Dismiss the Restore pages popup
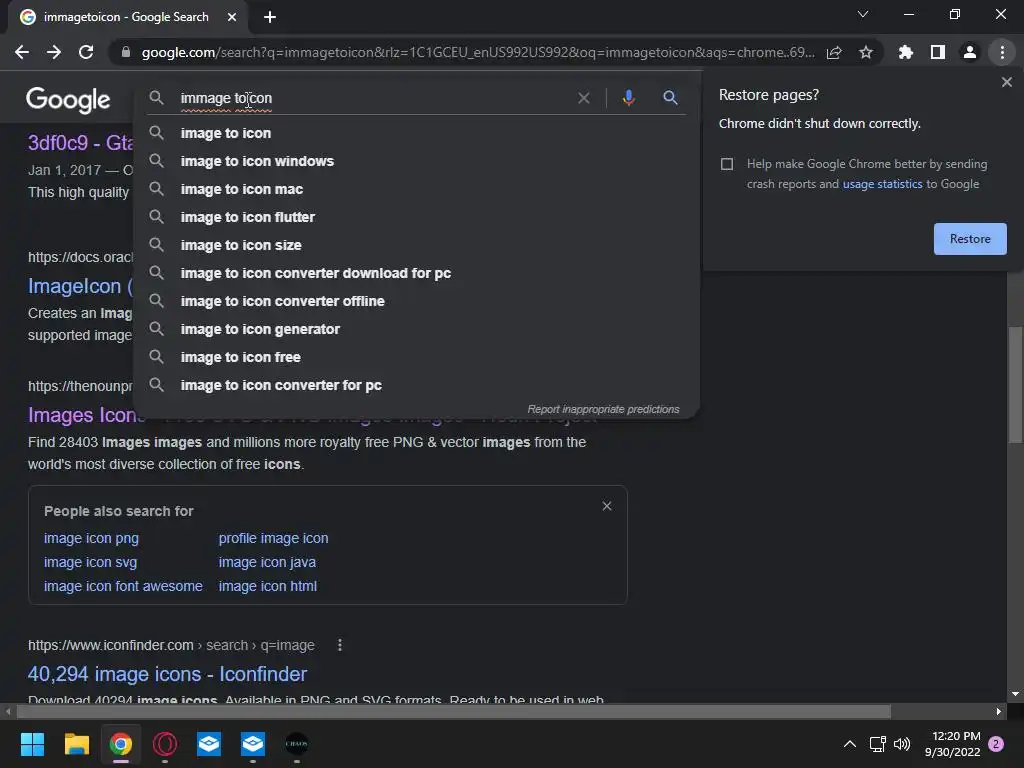1024x768 pixels. pos(1006,82)
